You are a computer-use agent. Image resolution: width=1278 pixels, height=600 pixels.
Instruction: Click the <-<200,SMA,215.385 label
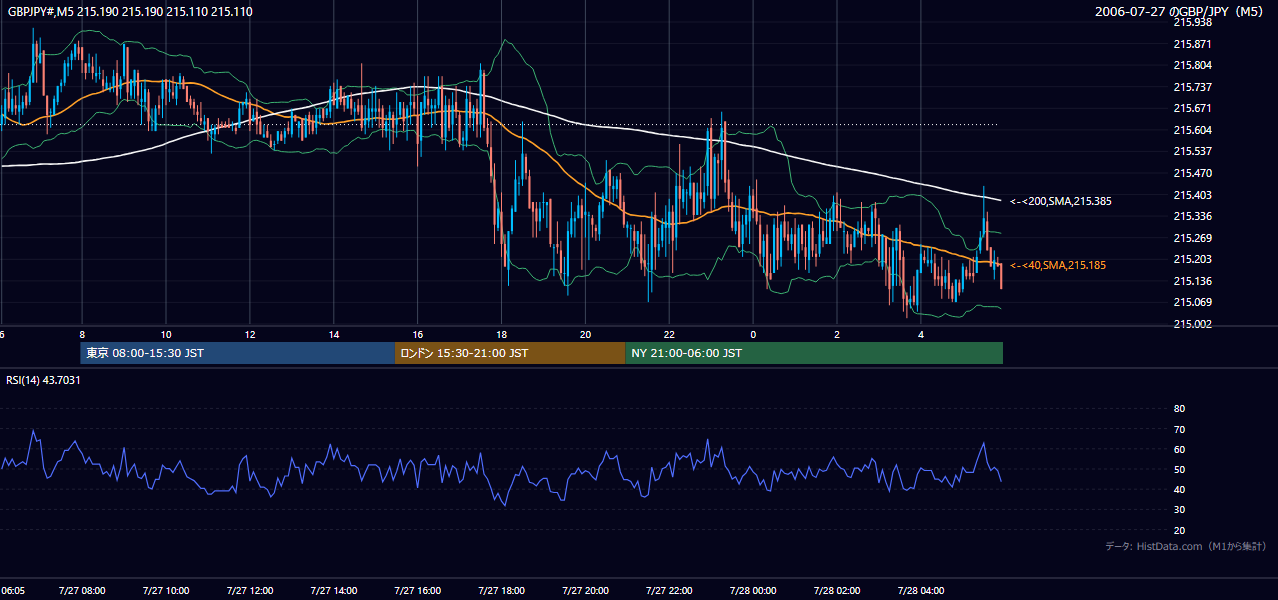(x=1061, y=201)
